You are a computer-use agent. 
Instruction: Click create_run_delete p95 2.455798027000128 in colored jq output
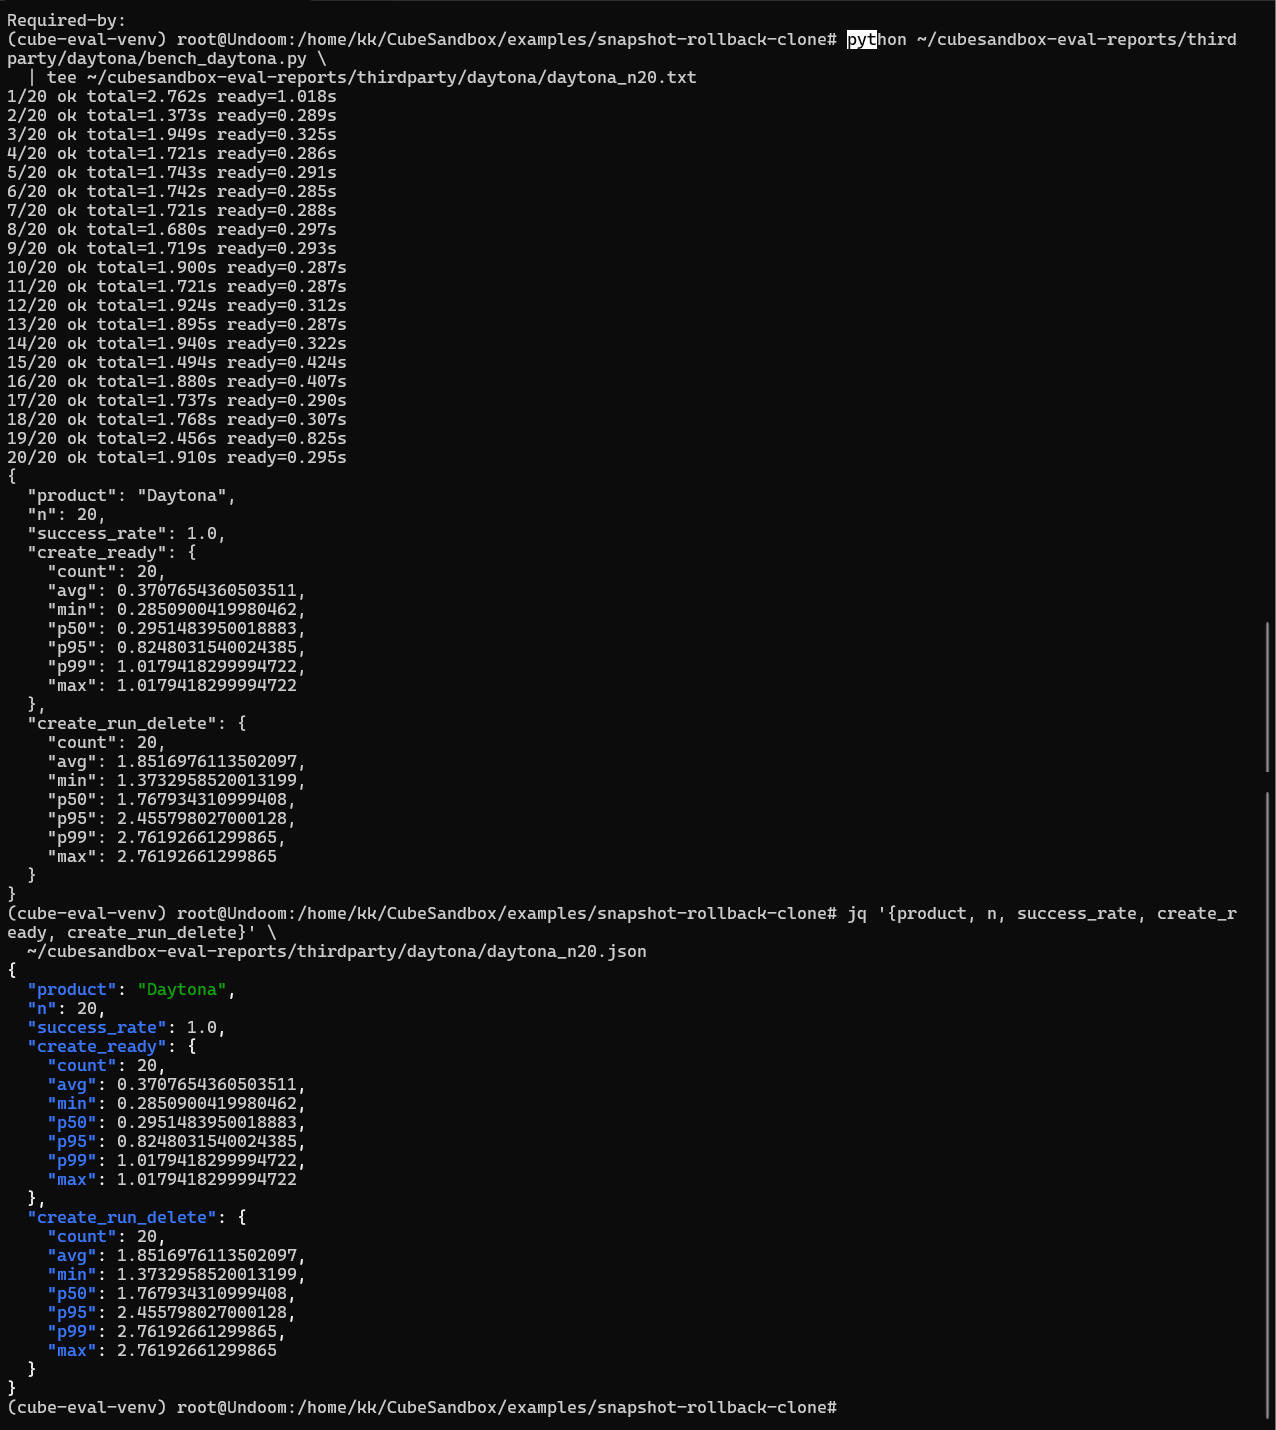pos(172,1312)
